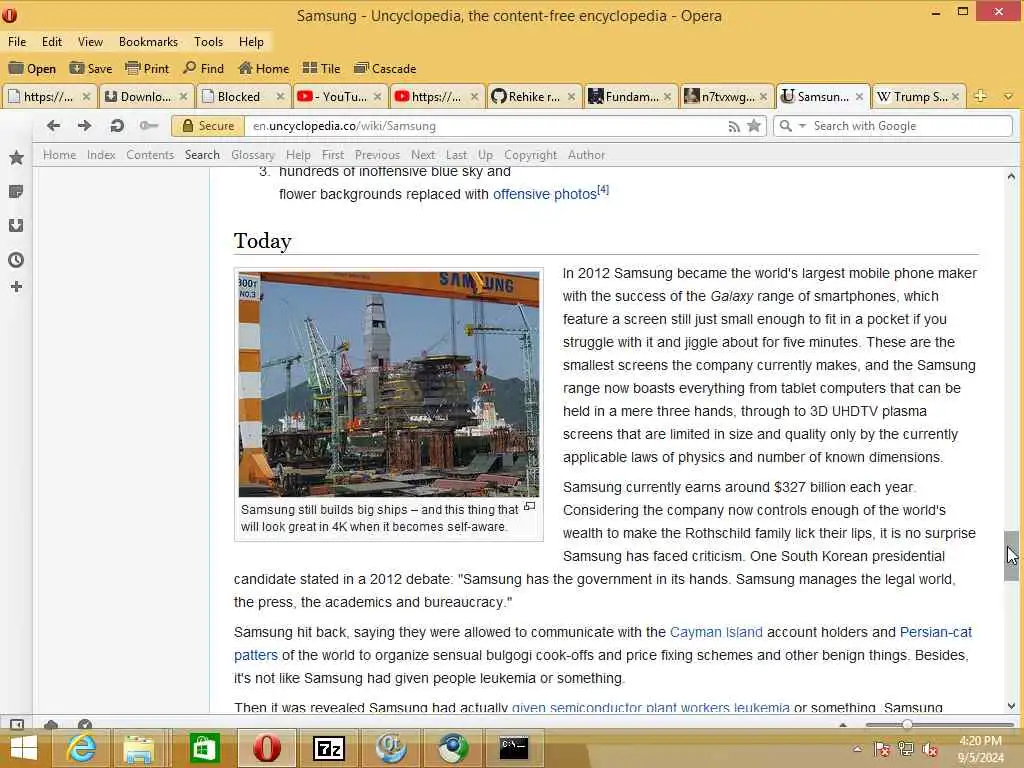Open the Tools menu
The height and width of the screenshot is (768, 1024).
coord(208,42)
